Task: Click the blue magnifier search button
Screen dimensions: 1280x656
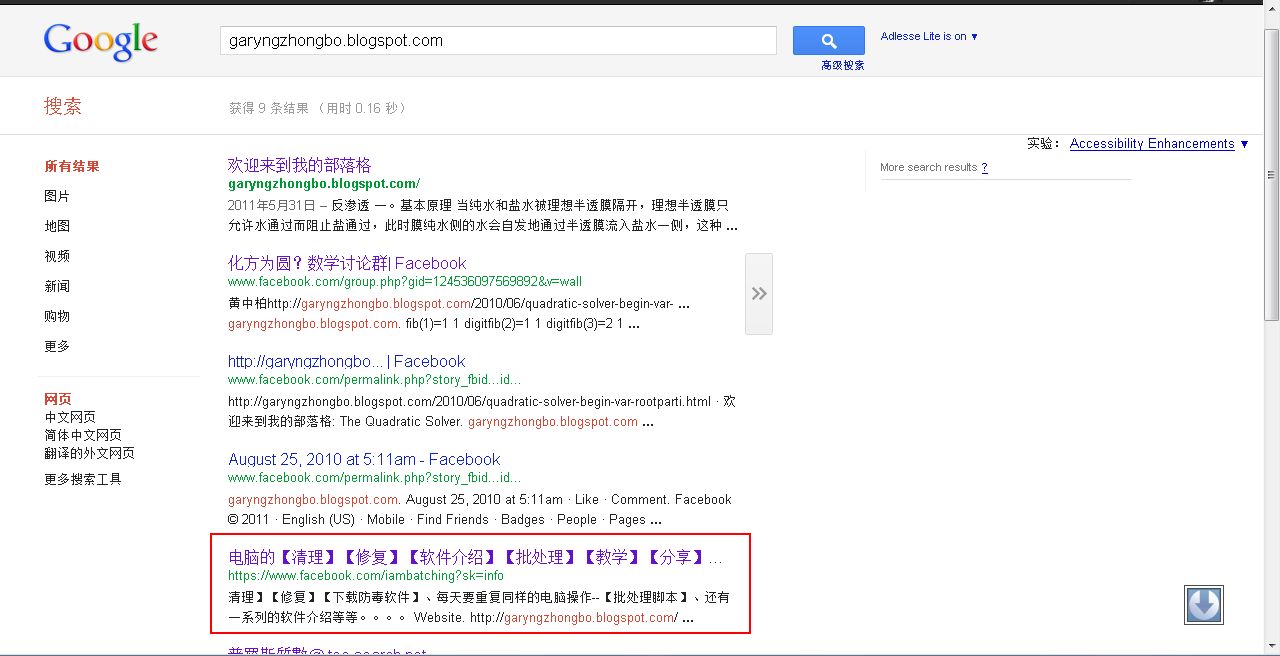Action: (x=828, y=41)
